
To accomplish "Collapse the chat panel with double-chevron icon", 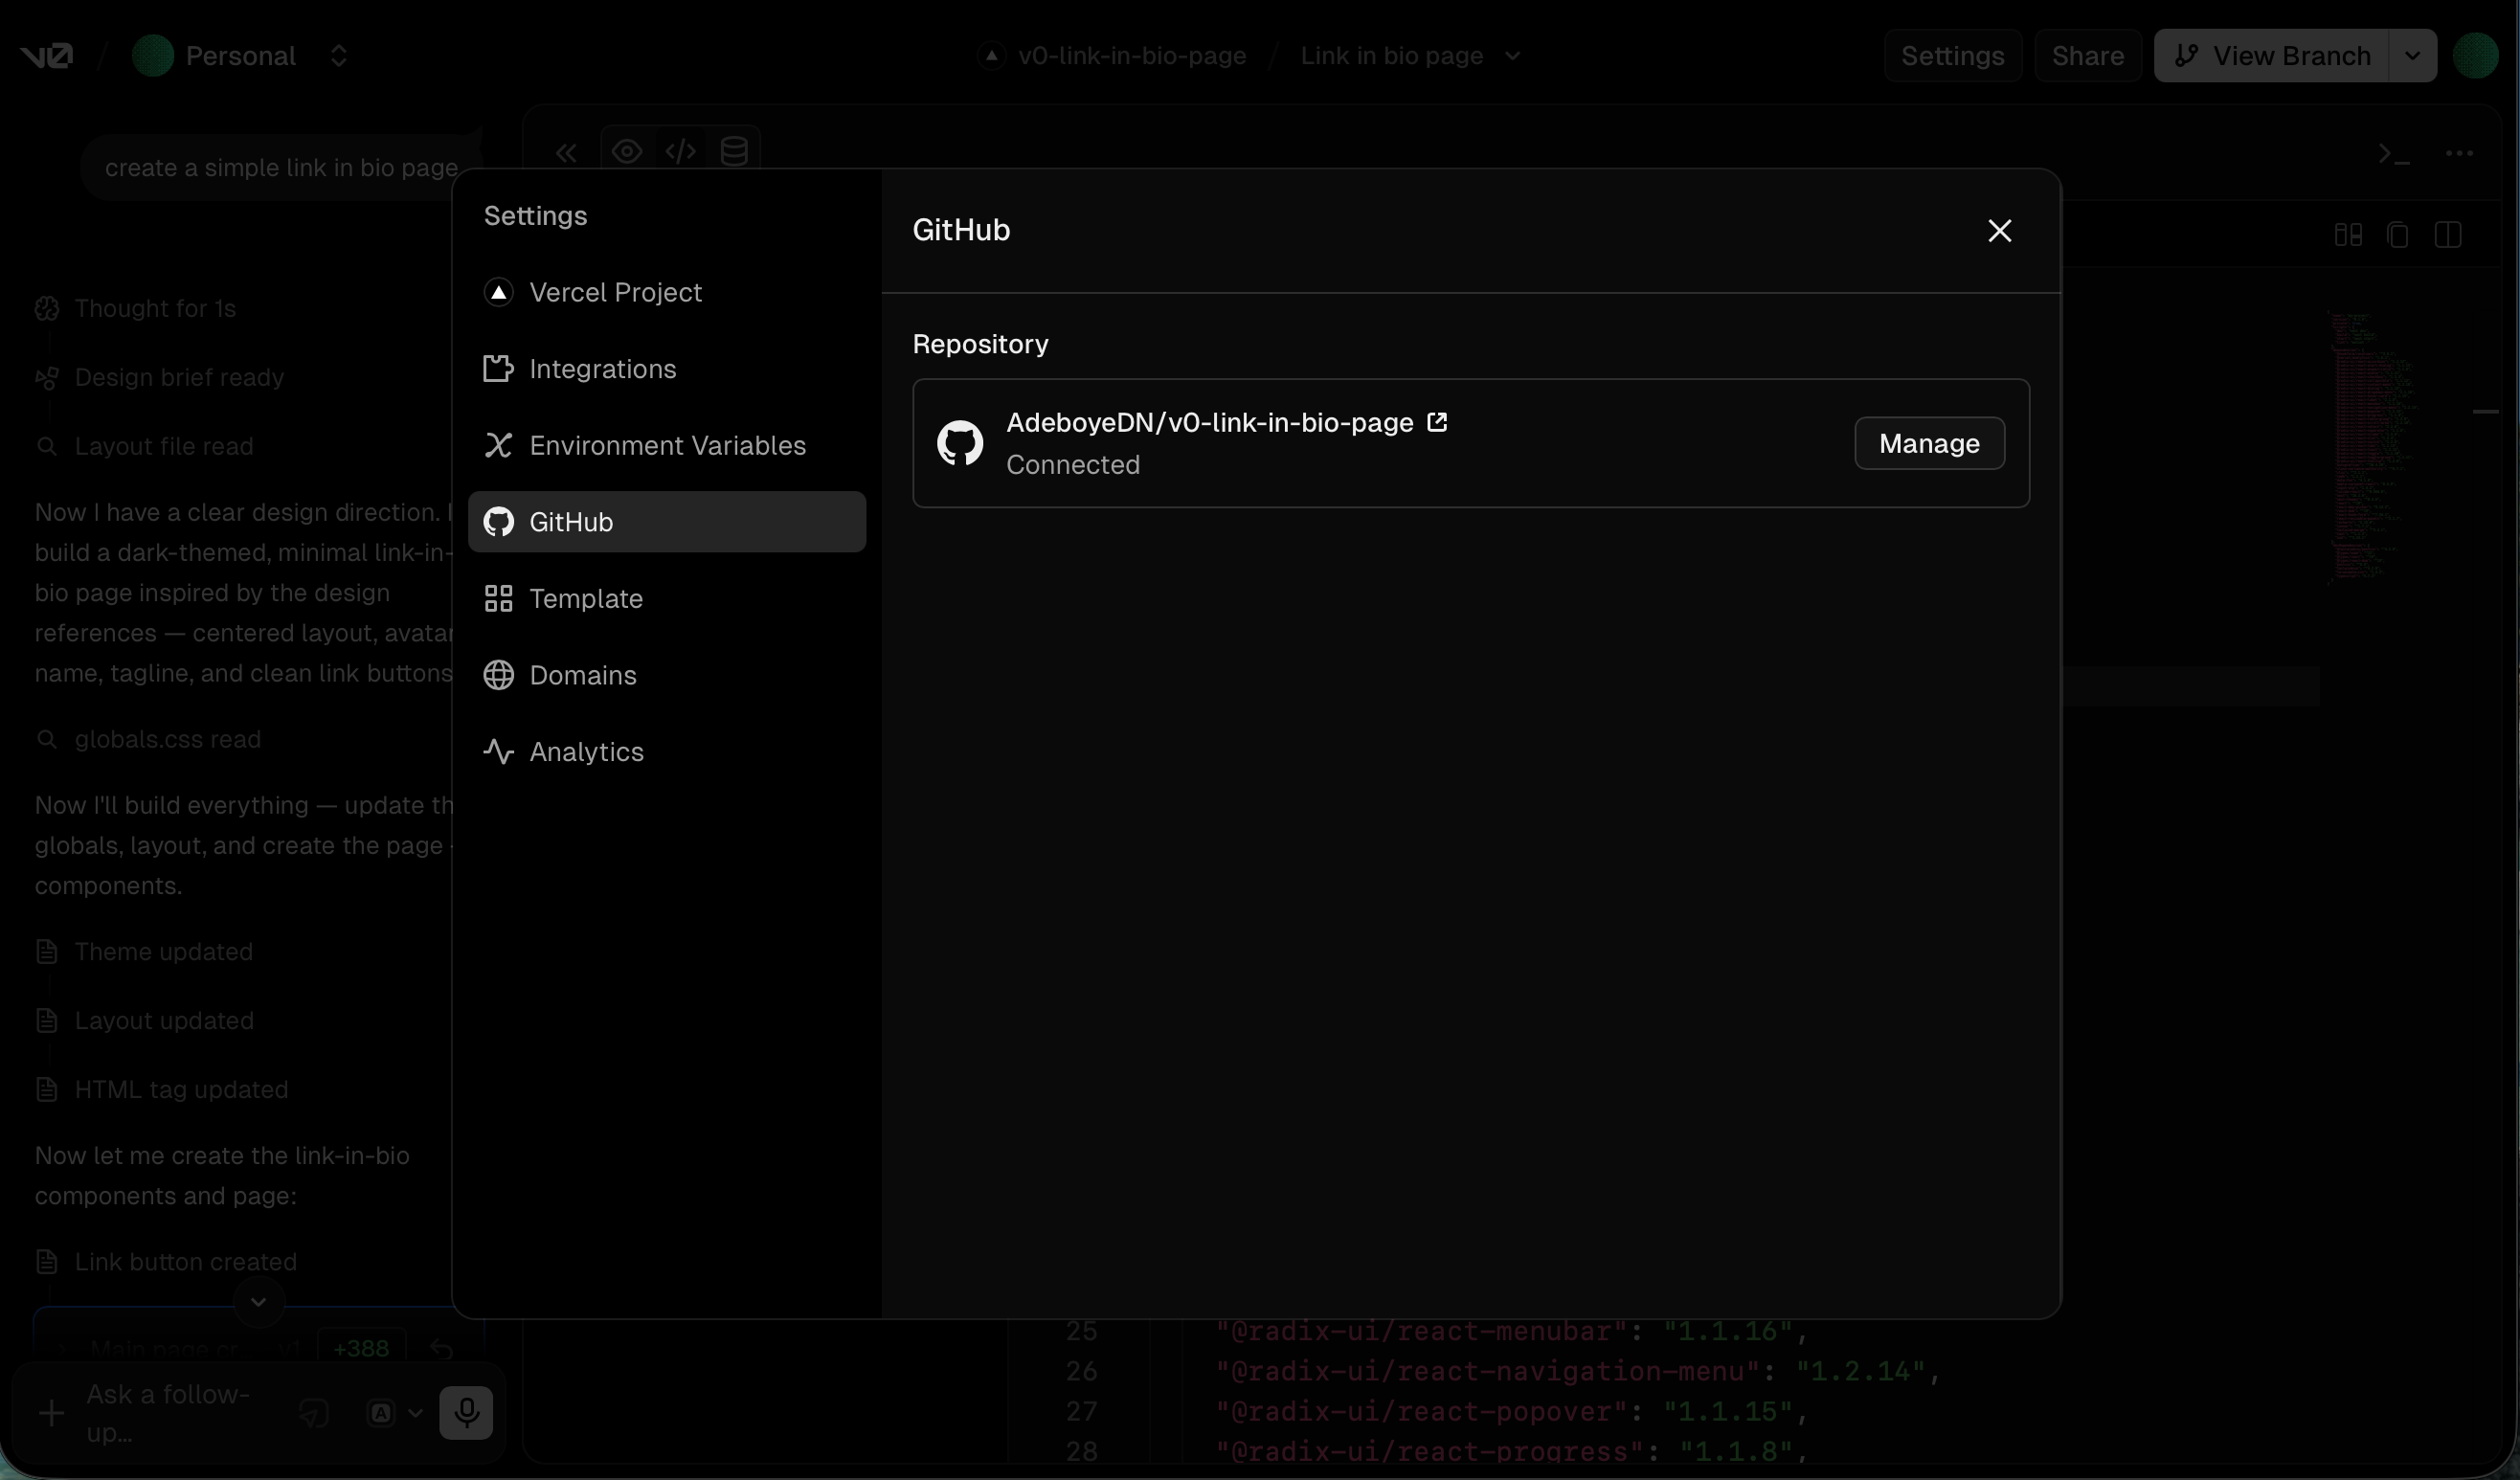I will tap(566, 153).
